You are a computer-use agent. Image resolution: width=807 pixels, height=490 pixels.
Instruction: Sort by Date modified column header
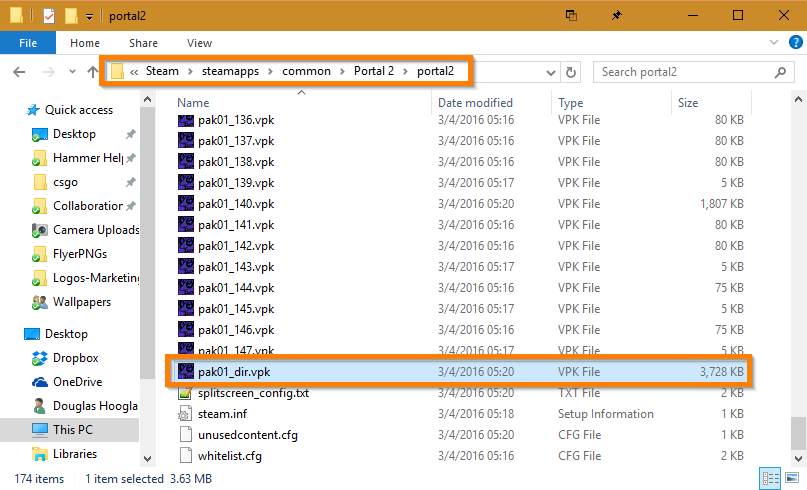(x=476, y=103)
